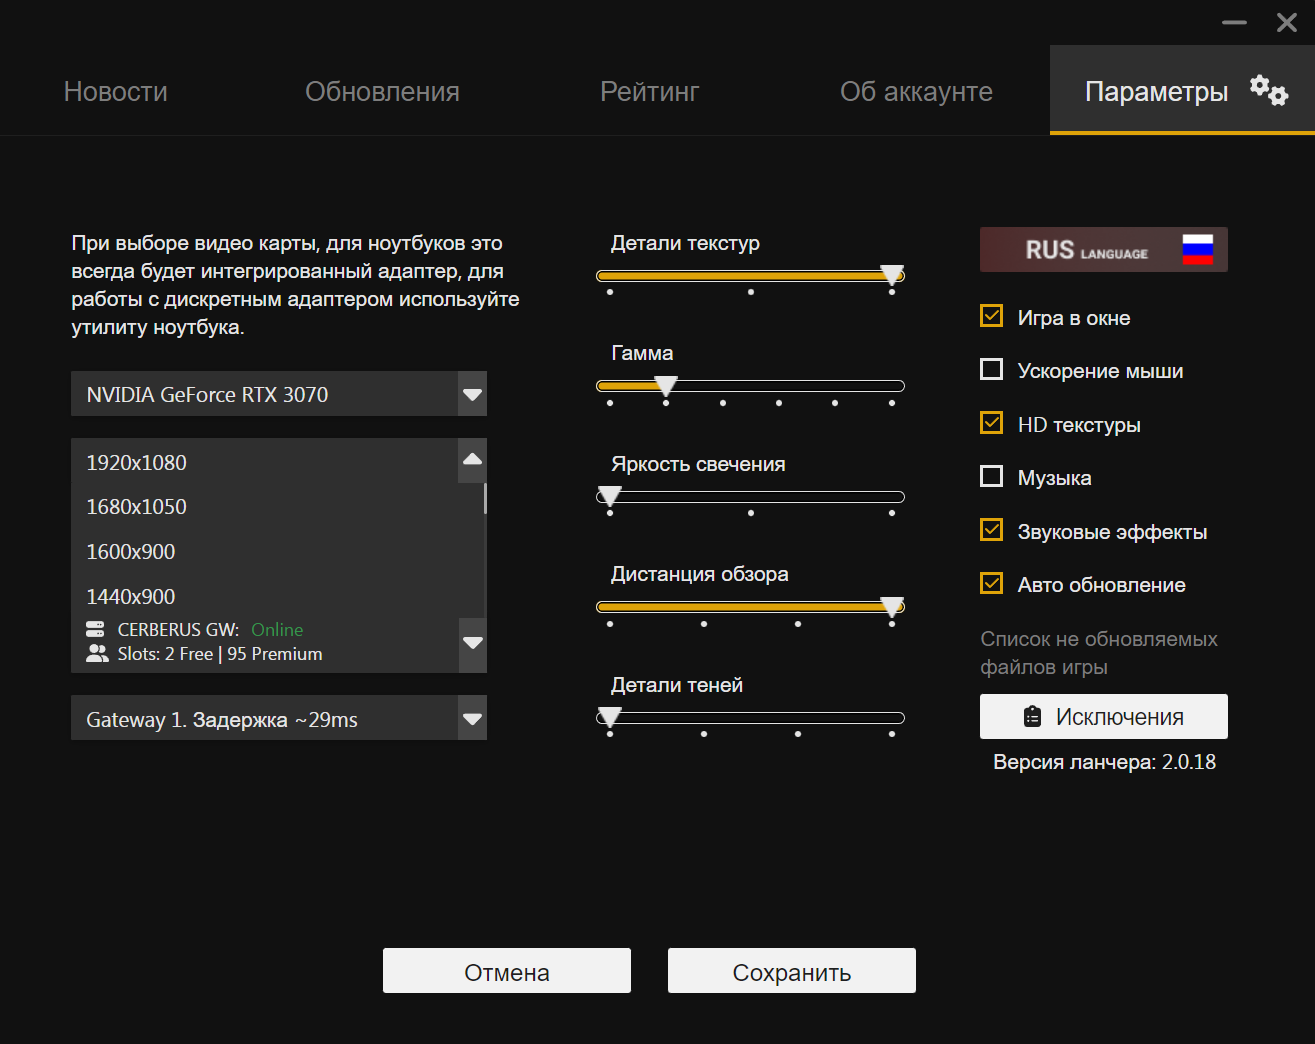The width and height of the screenshot is (1315, 1044).
Task: Click the gears icon beside Параметры
Action: point(1269,91)
